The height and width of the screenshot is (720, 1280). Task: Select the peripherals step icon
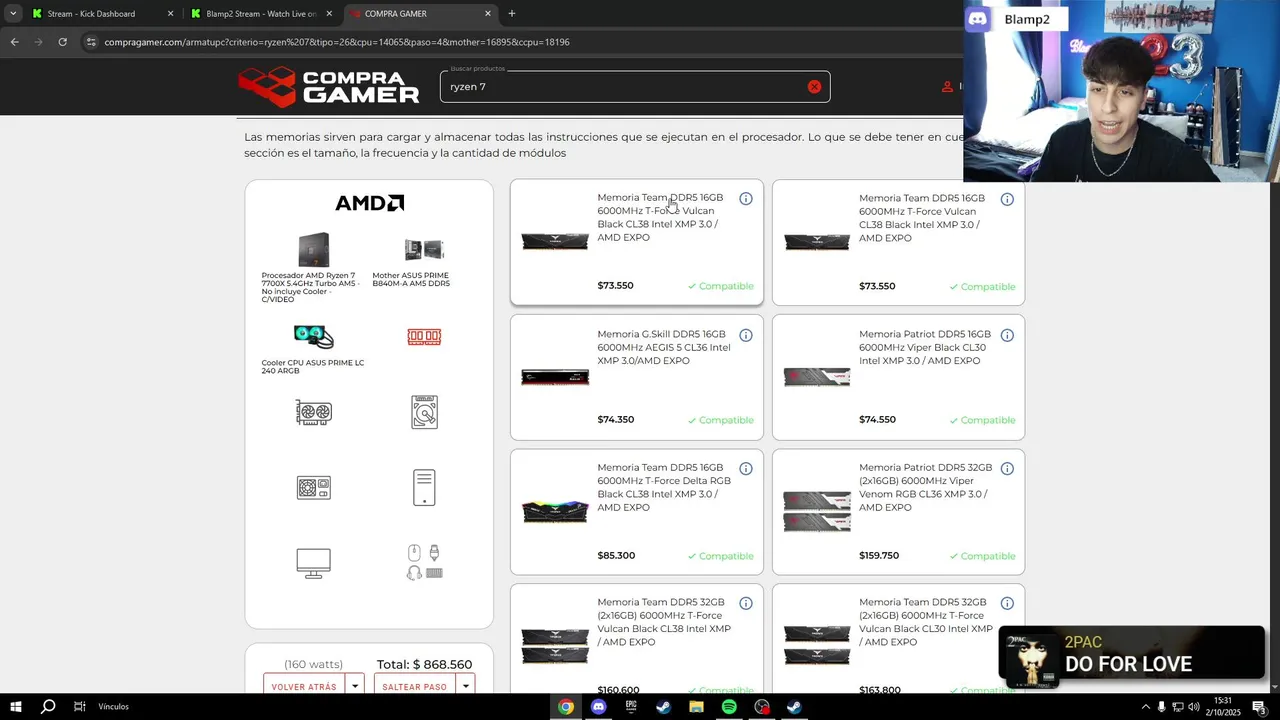[424, 563]
